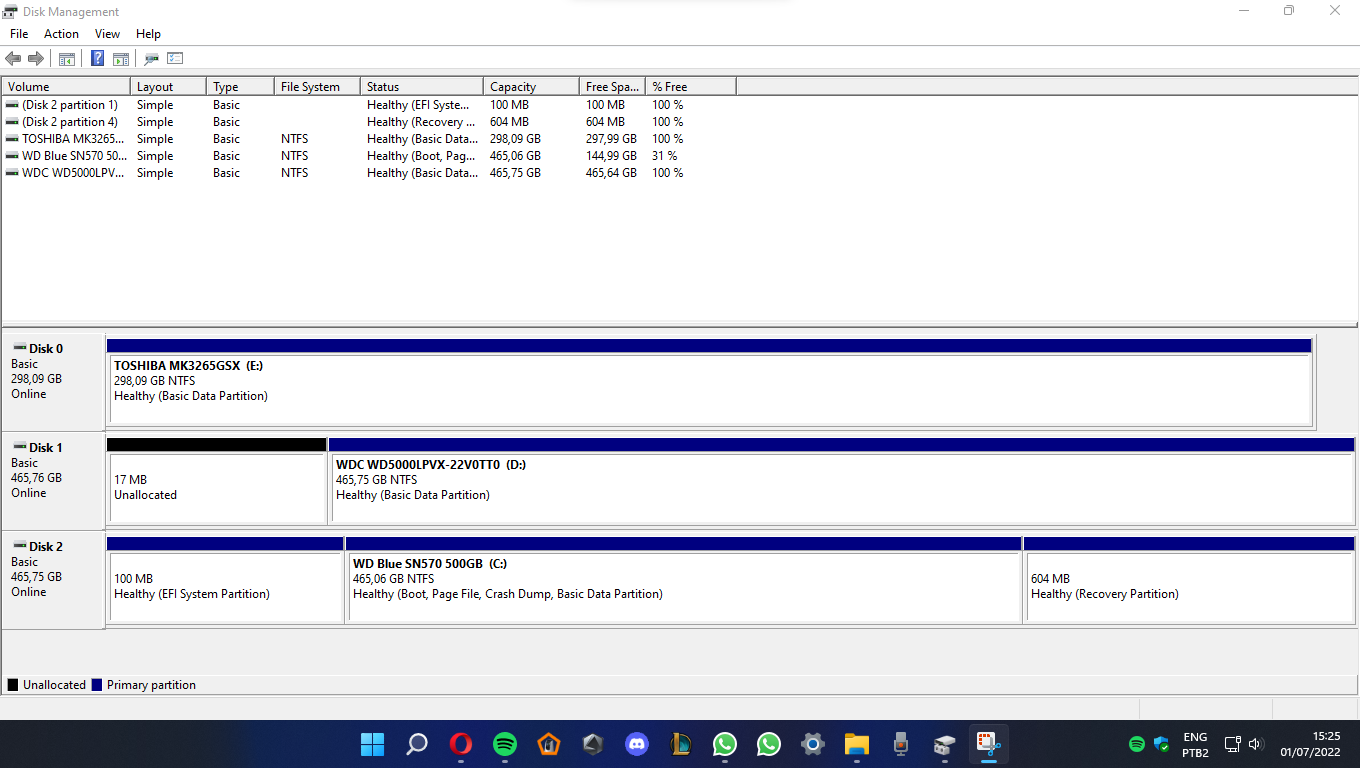Image resolution: width=1360 pixels, height=768 pixels.
Task: Select the WDC WD5000LPVX-22V0TT0 (D:) partition block
Action: [x=842, y=481]
